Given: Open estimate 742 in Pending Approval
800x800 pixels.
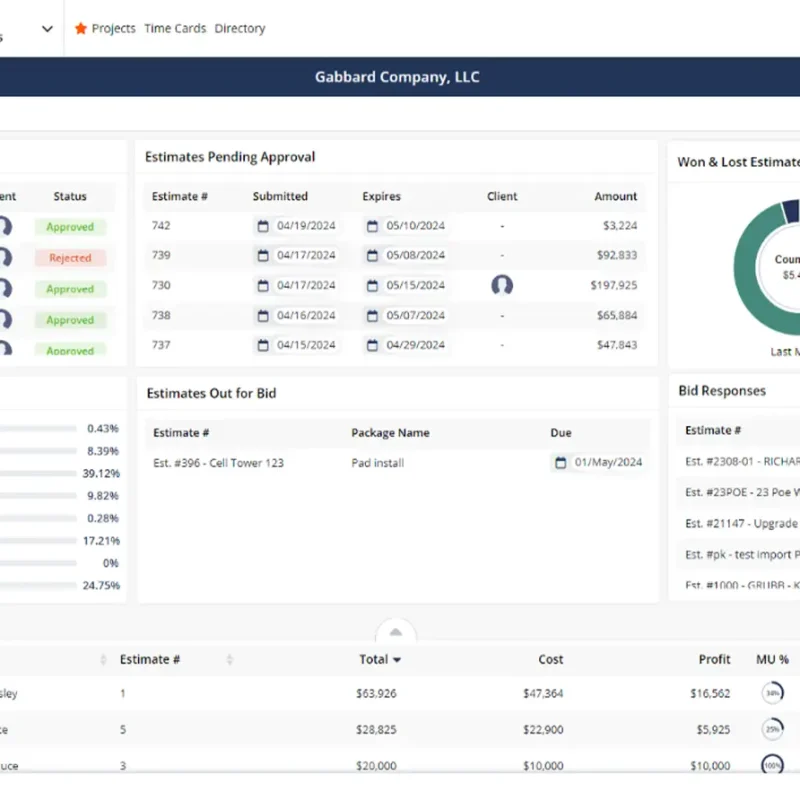Looking at the screenshot, I should [x=161, y=226].
